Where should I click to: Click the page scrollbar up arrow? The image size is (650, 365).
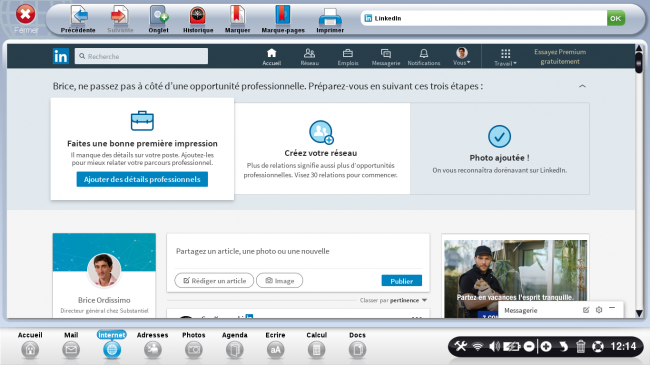coord(639,48)
